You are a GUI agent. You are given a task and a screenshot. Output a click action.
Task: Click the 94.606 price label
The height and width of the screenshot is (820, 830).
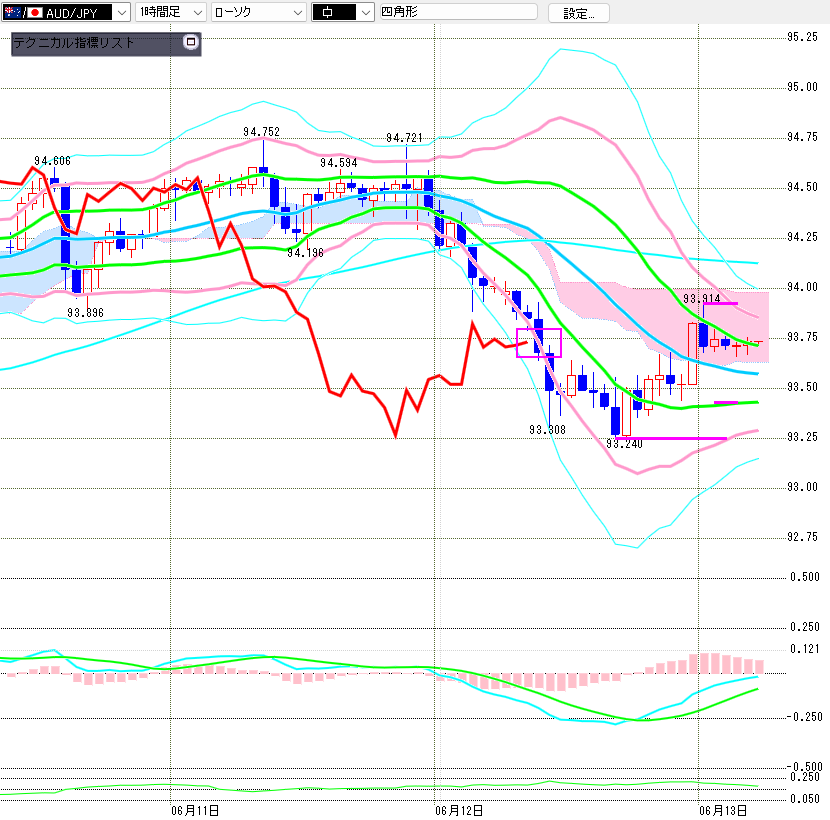(52, 161)
